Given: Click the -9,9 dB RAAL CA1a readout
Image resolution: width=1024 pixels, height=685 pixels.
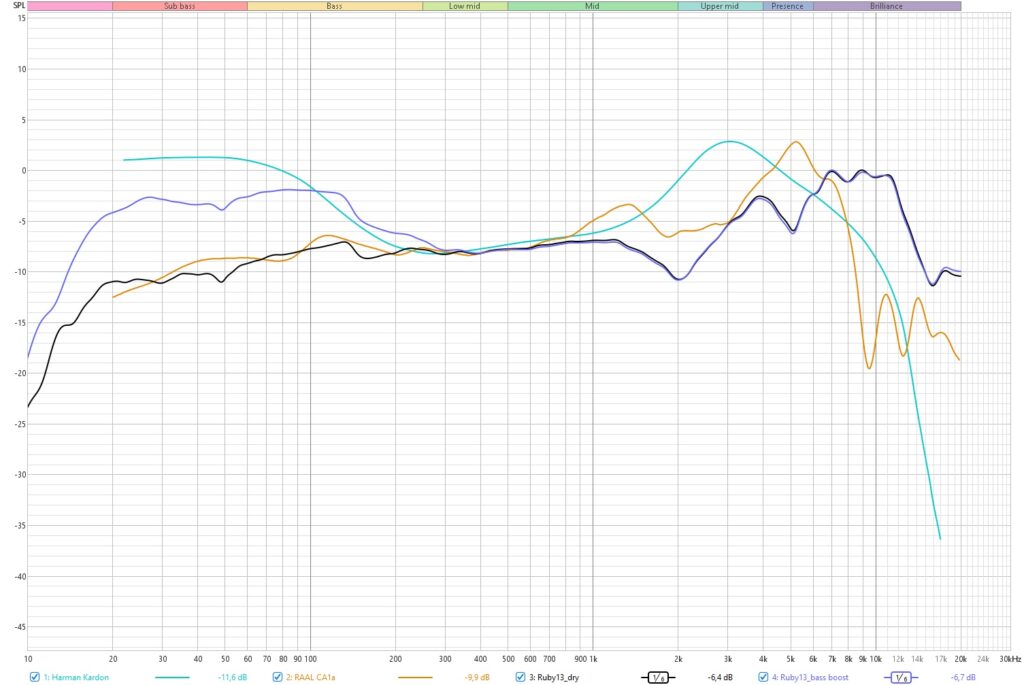Looking at the screenshot, I should 476,677.
